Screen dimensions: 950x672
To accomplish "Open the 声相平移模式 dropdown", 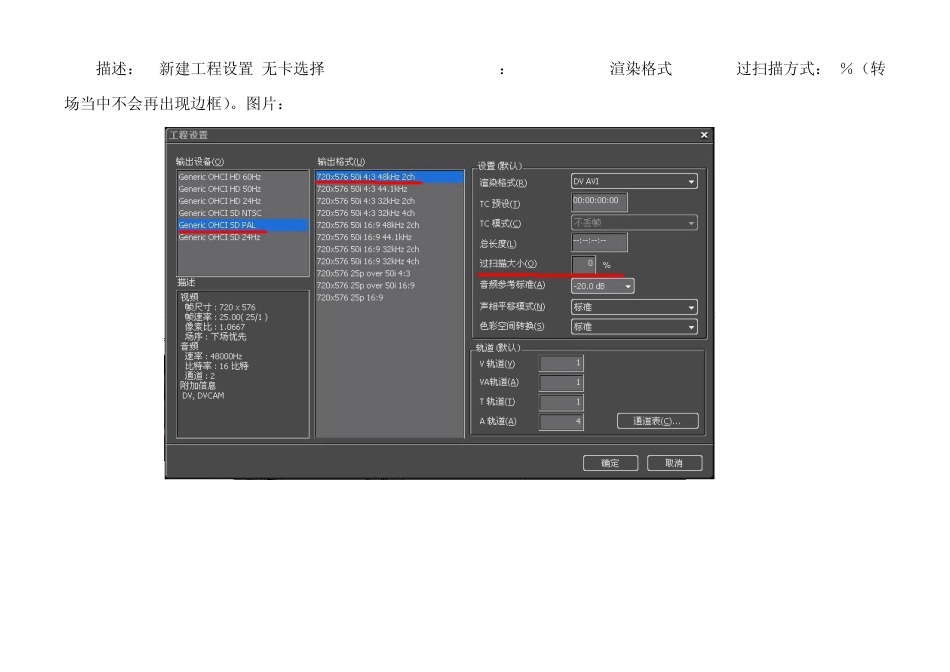I will coord(634,307).
